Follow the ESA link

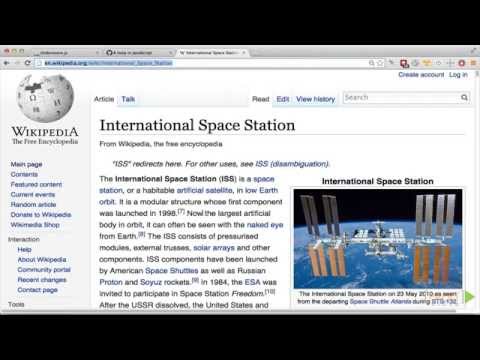point(252,282)
